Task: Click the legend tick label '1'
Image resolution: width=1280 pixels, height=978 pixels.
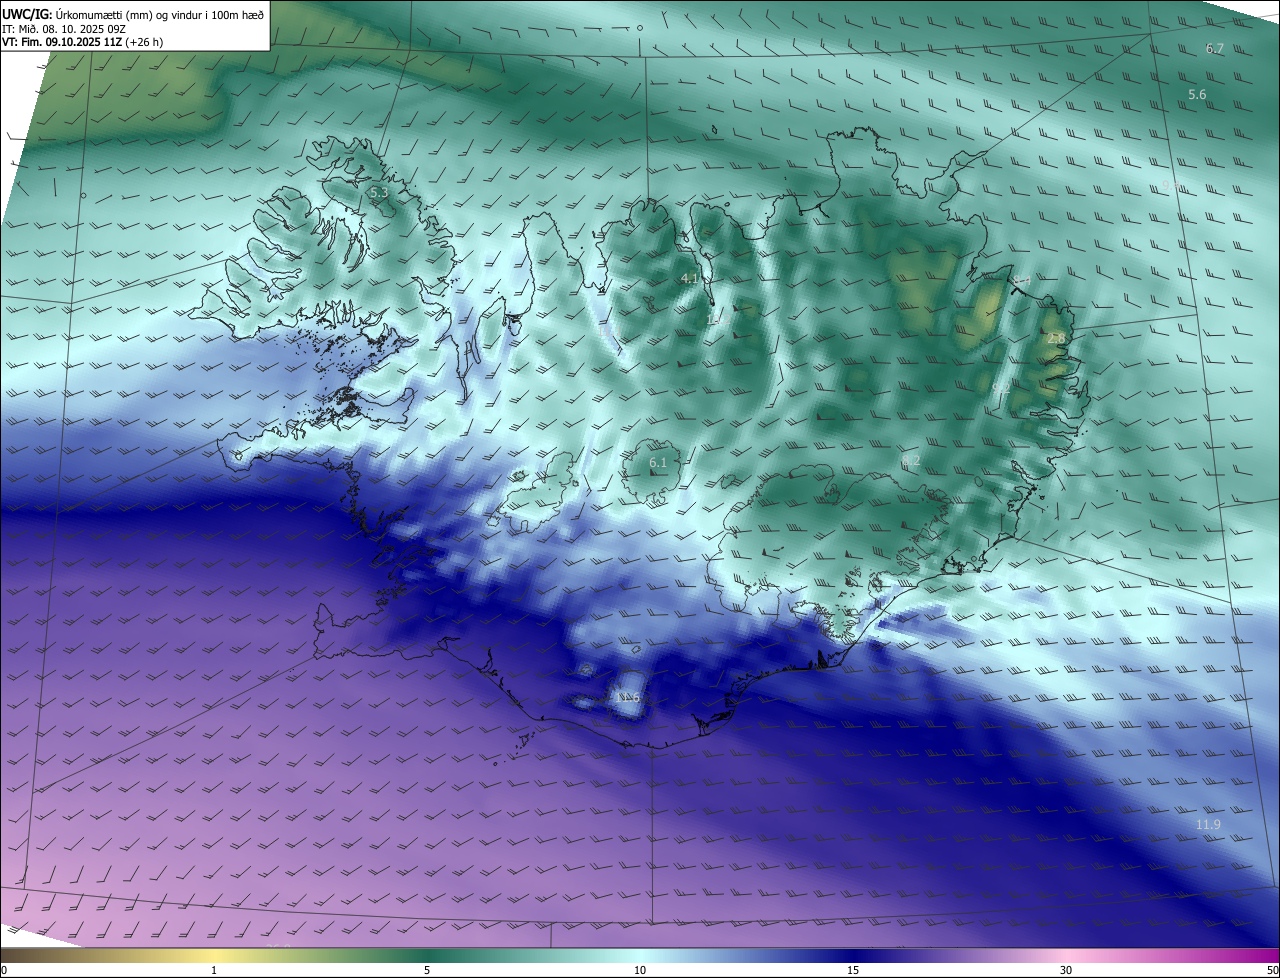Action: (214, 970)
